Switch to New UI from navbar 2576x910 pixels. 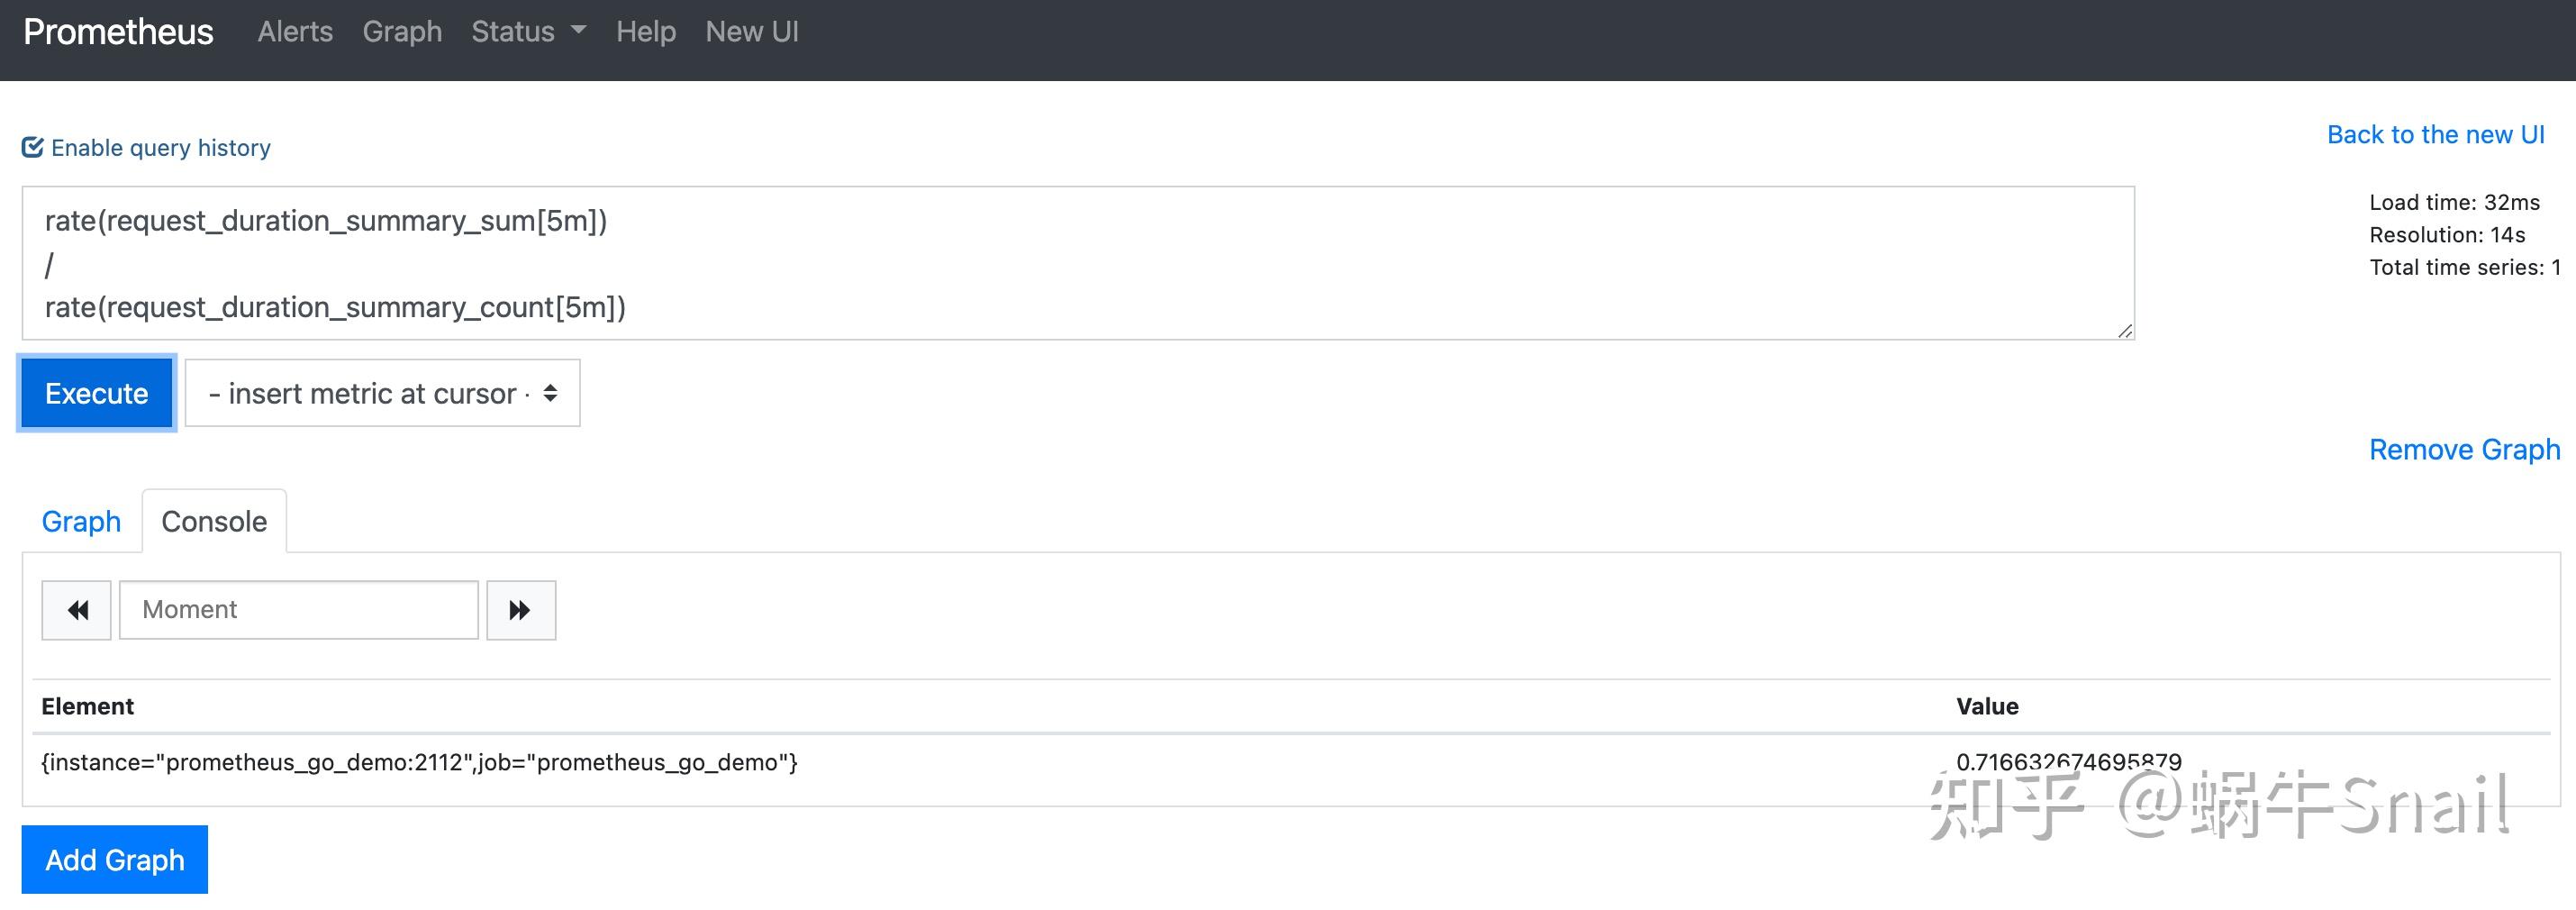pyautogui.click(x=752, y=32)
